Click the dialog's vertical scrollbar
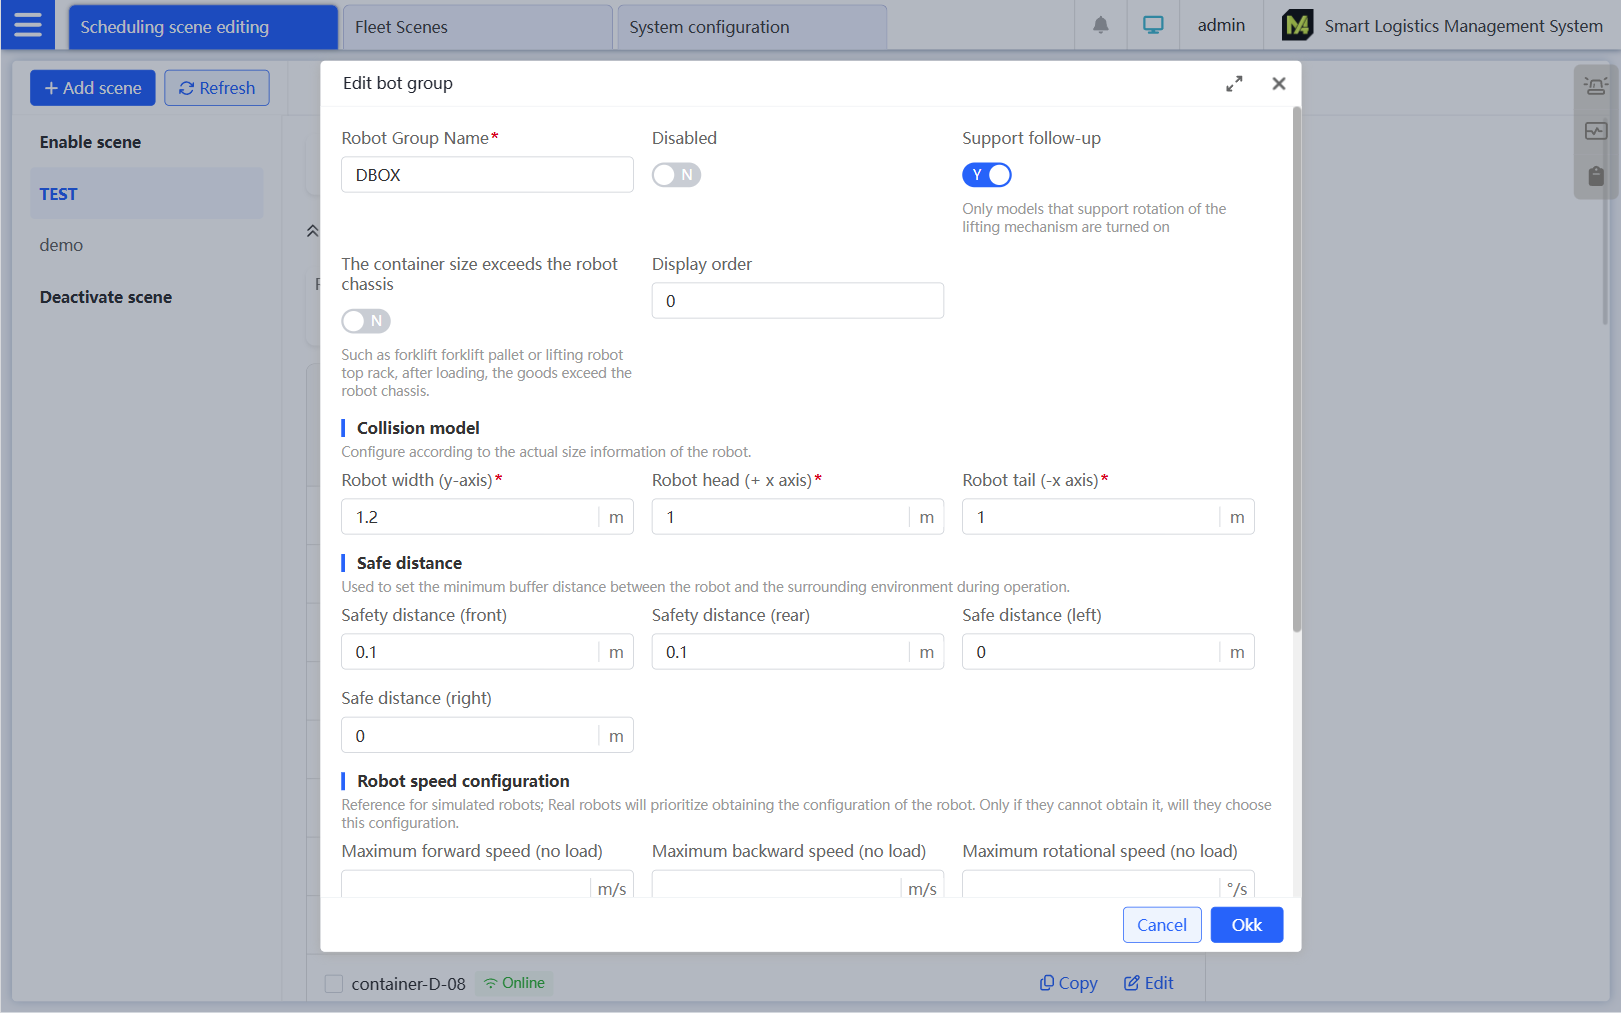 pos(1296,370)
